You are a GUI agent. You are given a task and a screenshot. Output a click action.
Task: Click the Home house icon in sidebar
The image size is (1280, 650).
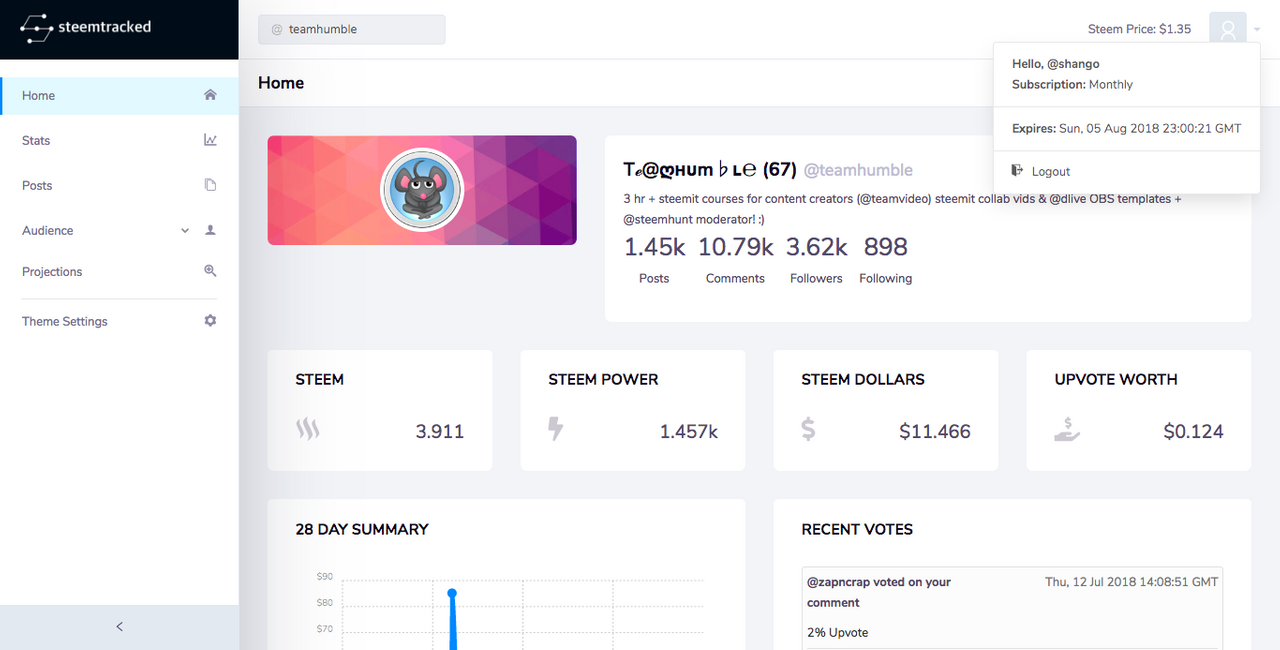point(210,95)
